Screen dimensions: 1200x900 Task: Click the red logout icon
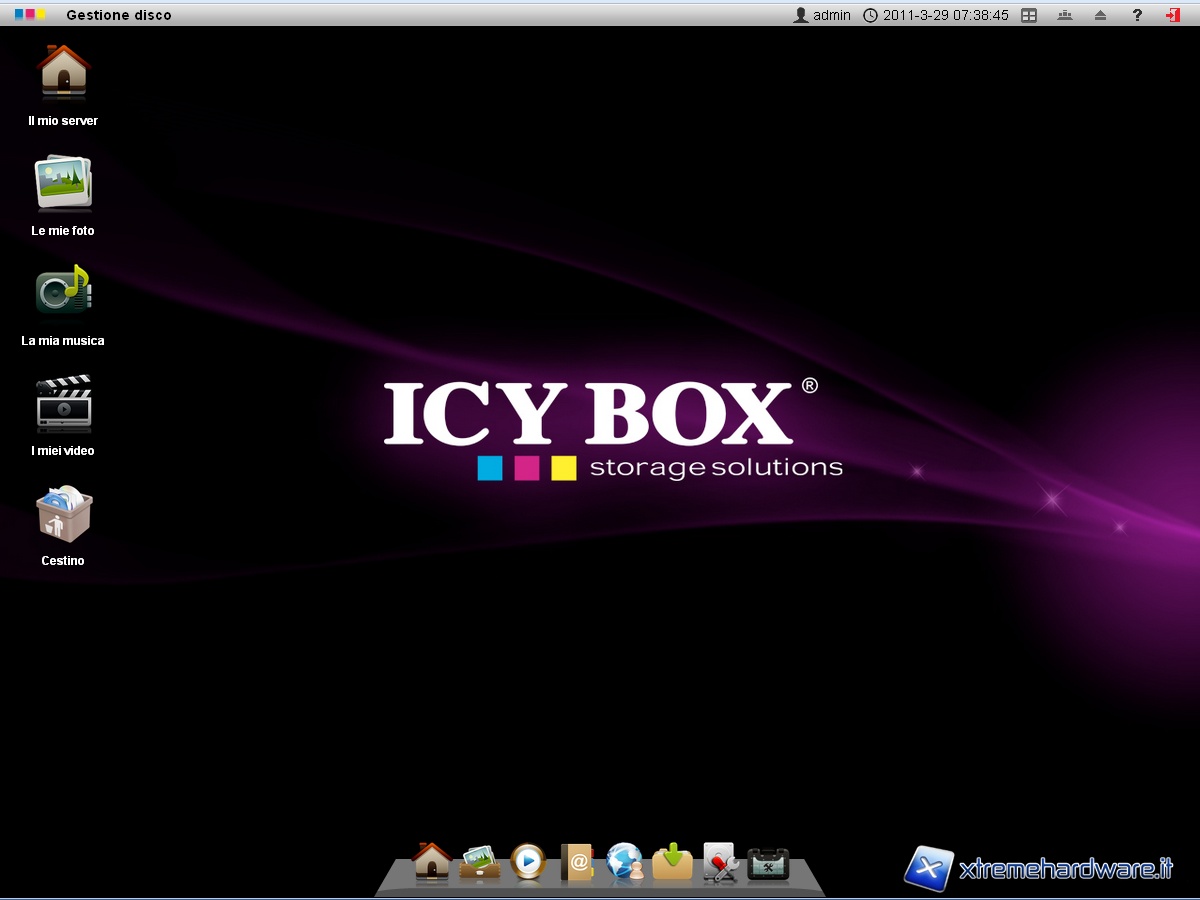[x=1172, y=15]
